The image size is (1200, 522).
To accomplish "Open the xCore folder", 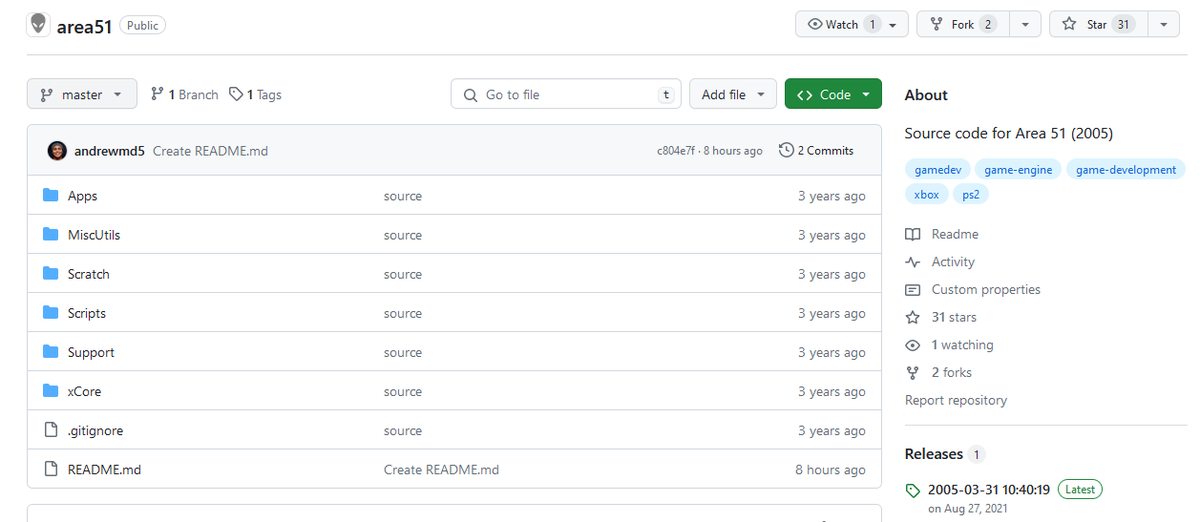I will 84,391.
